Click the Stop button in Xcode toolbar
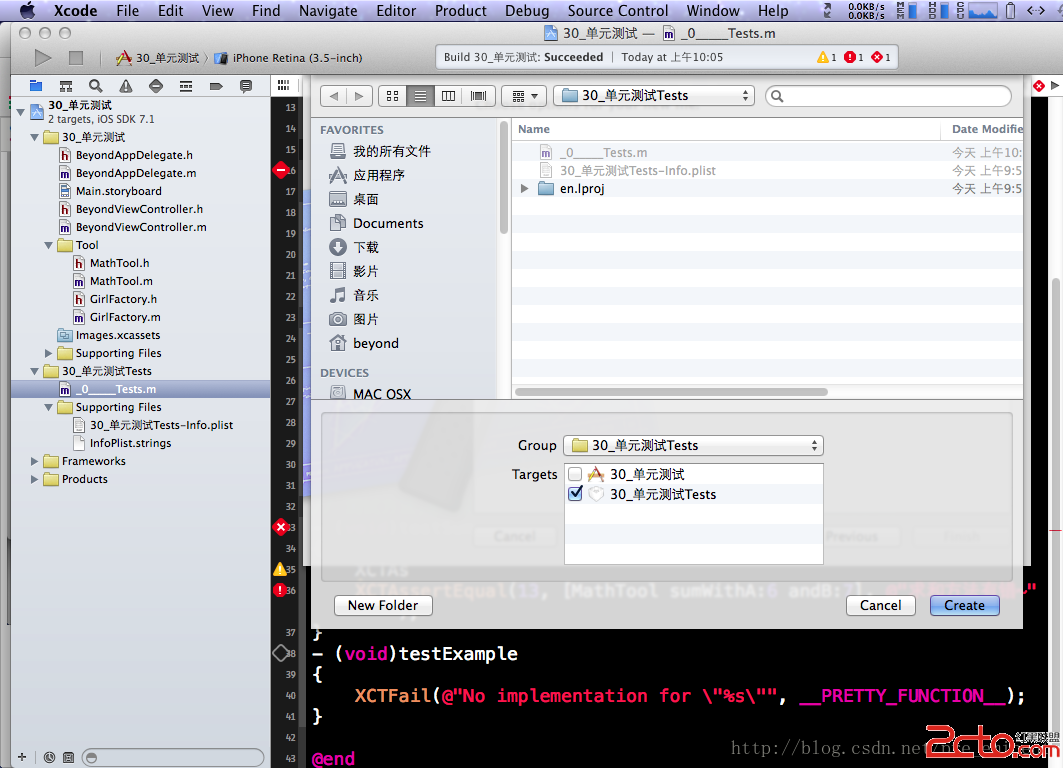The width and height of the screenshot is (1063, 768). point(76,58)
